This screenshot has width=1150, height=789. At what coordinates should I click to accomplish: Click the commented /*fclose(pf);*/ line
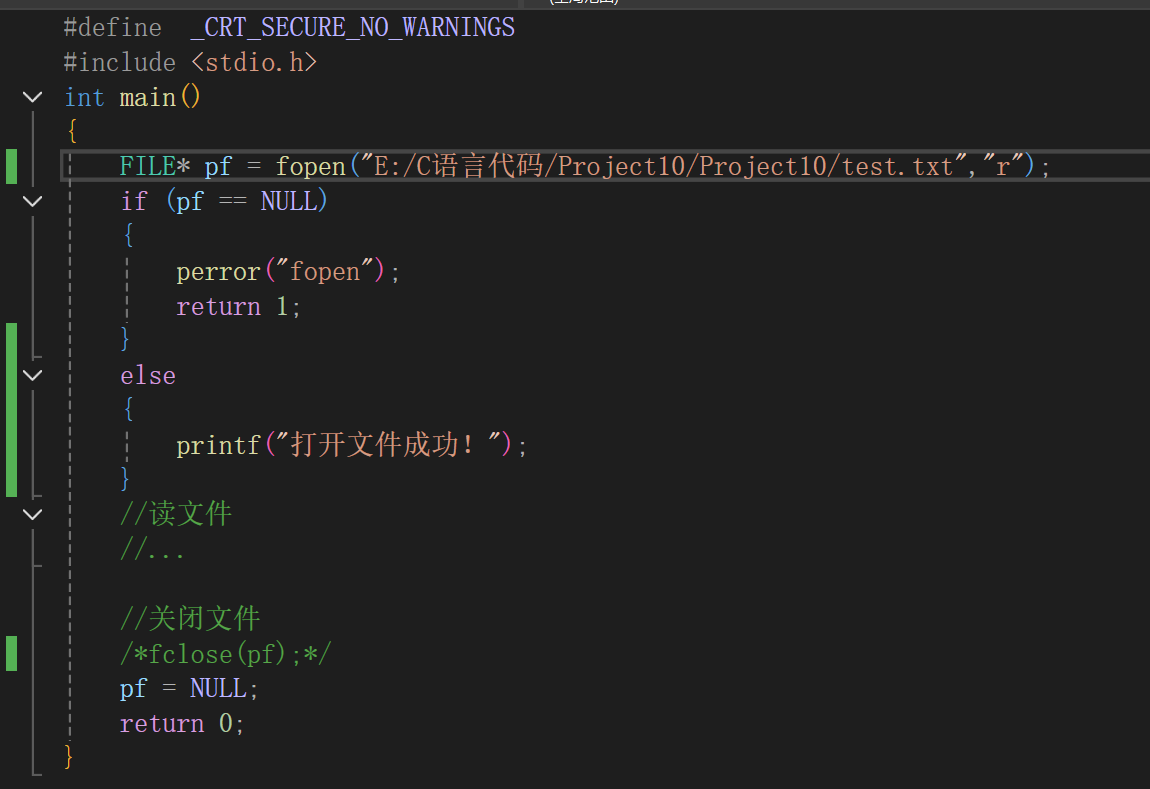pos(226,653)
